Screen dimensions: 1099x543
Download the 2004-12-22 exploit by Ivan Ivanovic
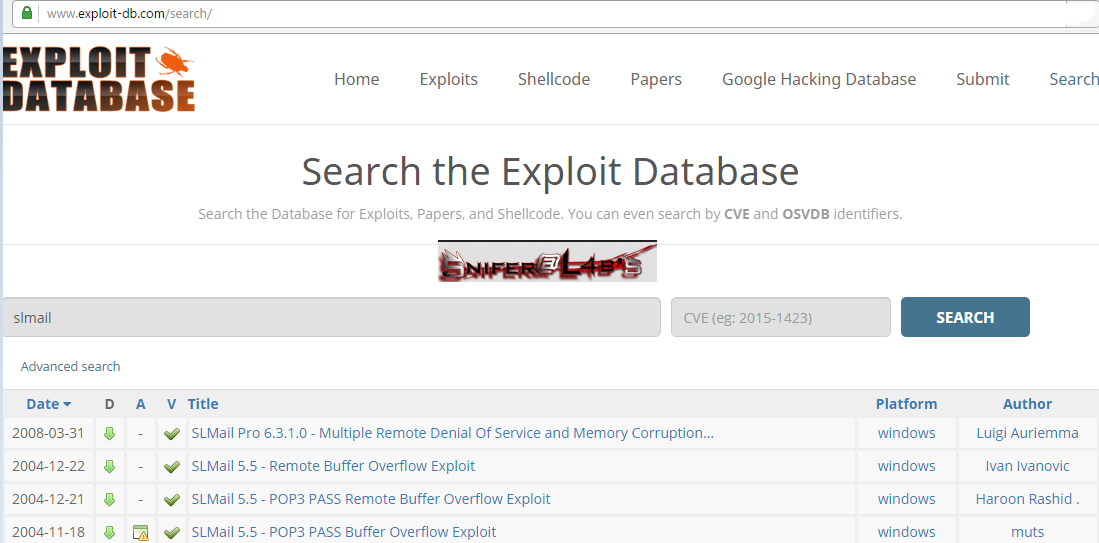point(109,467)
